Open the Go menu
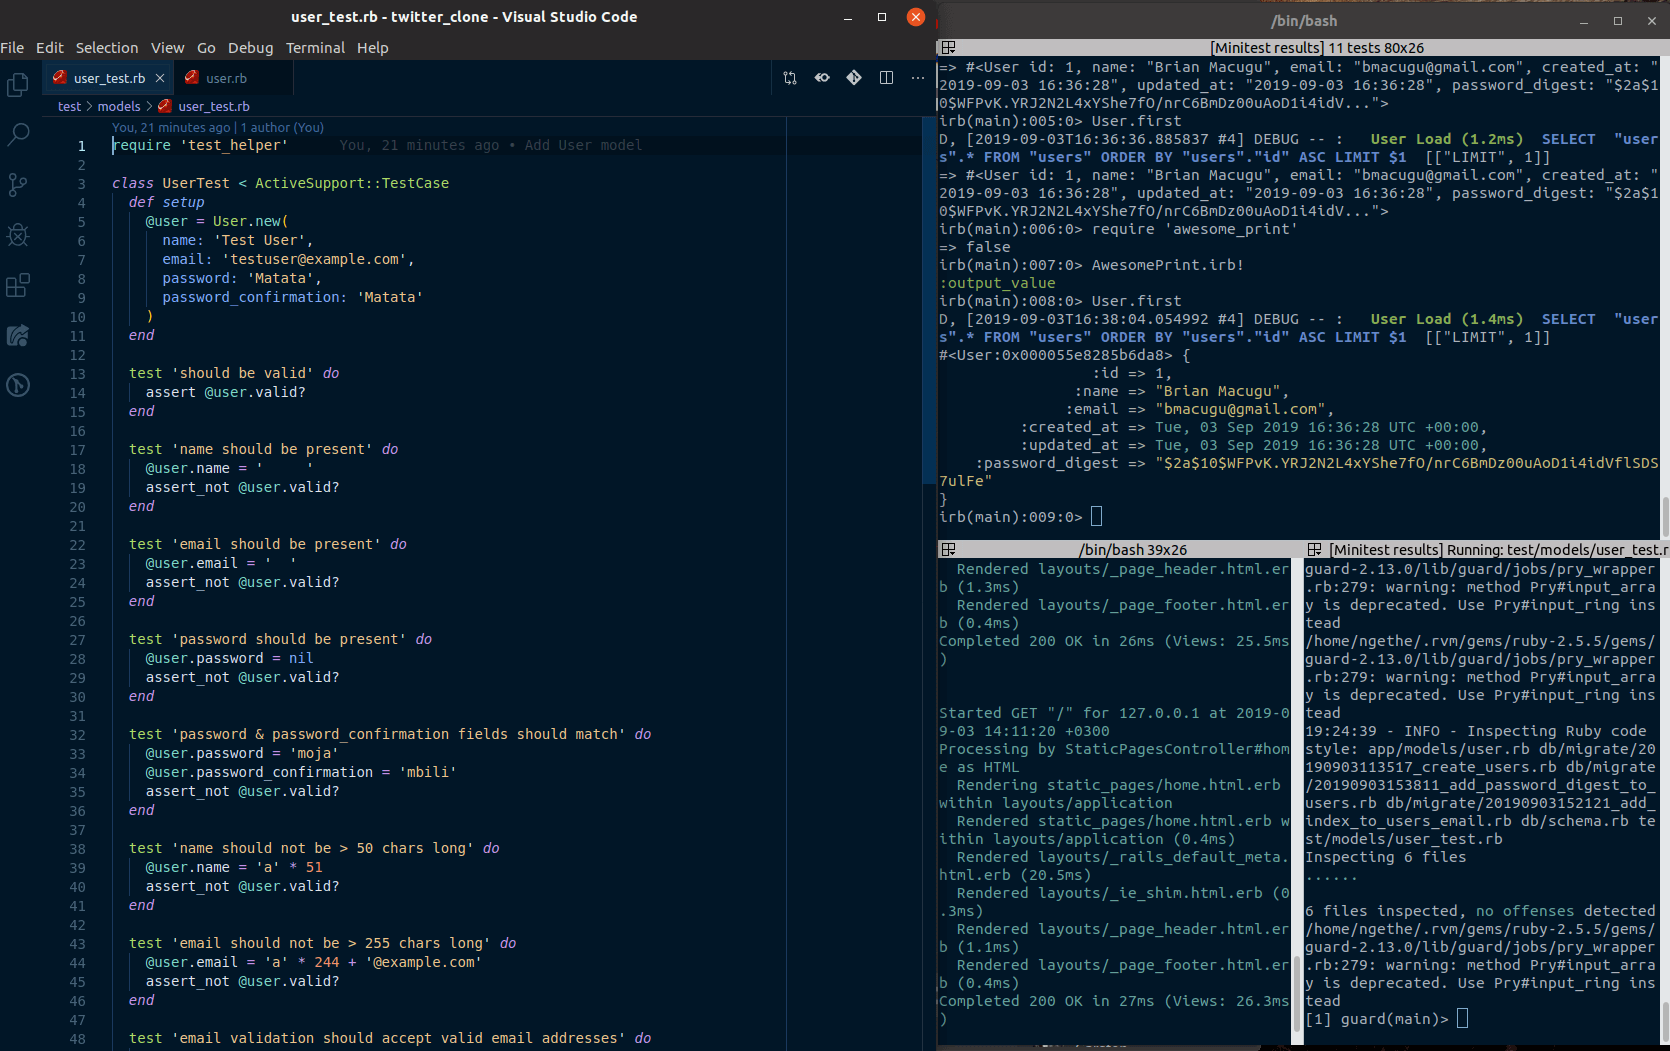This screenshot has width=1670, height=1051. click(207, 48)
